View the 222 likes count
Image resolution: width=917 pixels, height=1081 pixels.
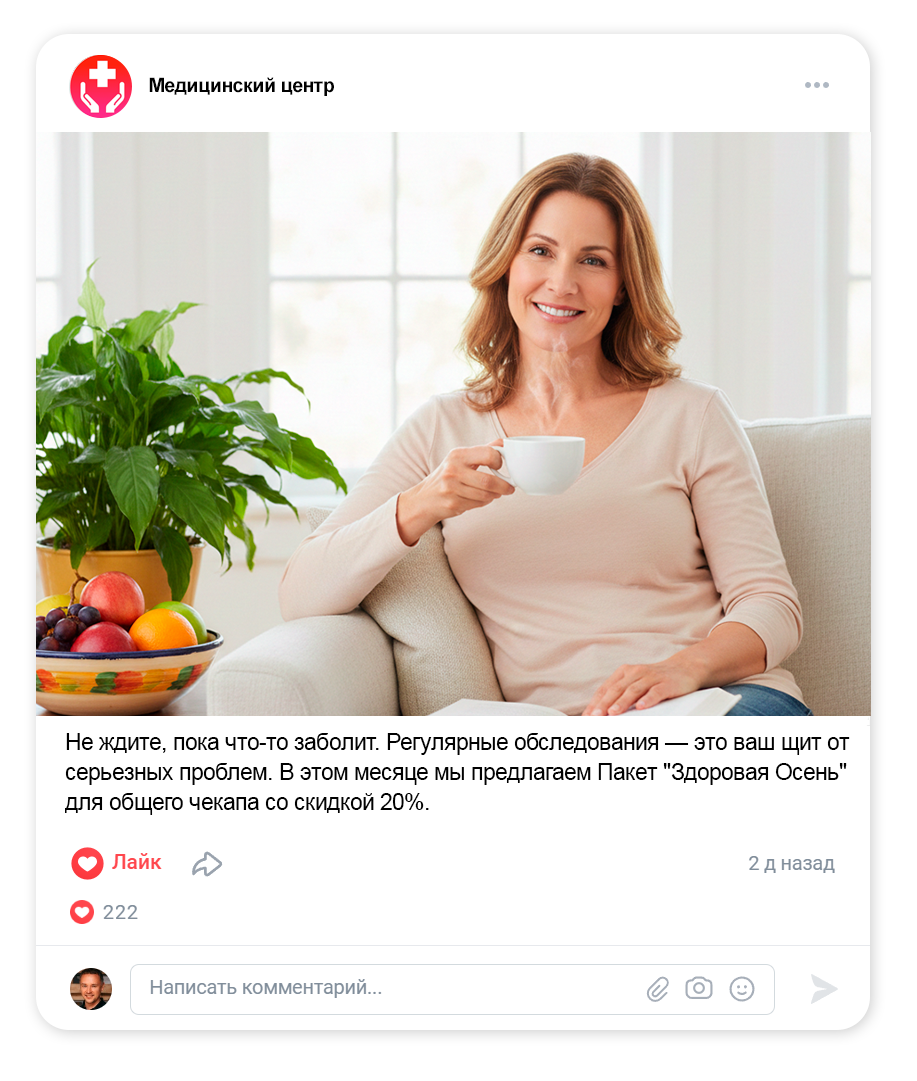click(x=120, y=912)
